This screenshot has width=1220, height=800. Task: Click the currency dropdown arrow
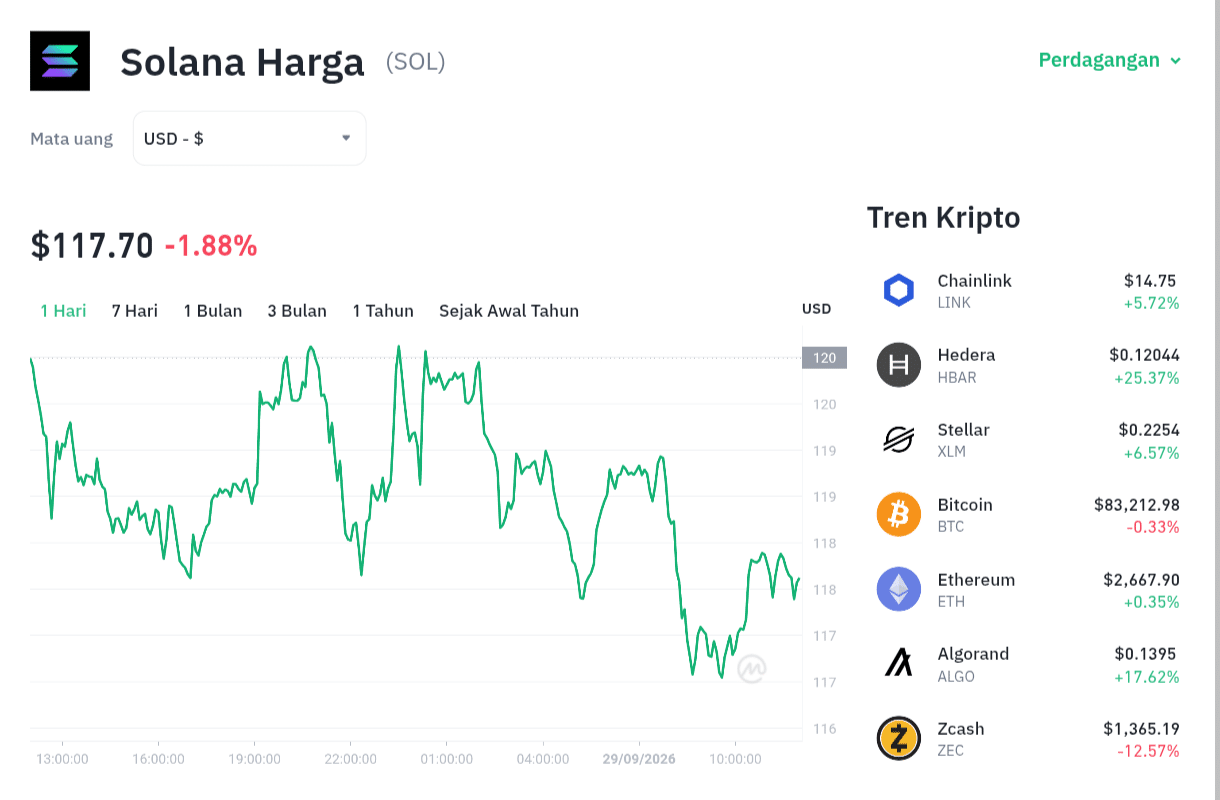(x=346, y=138)
